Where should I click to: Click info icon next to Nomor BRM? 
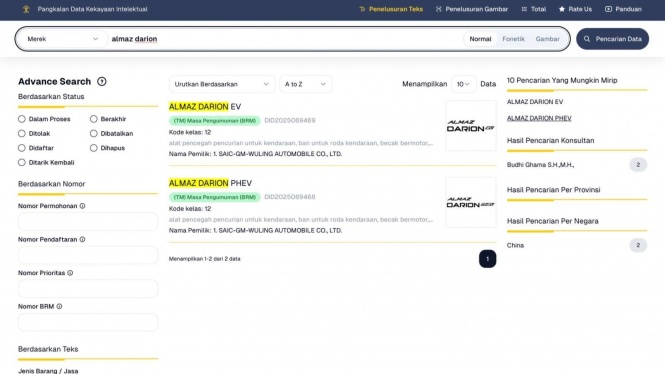pos(59,307)
